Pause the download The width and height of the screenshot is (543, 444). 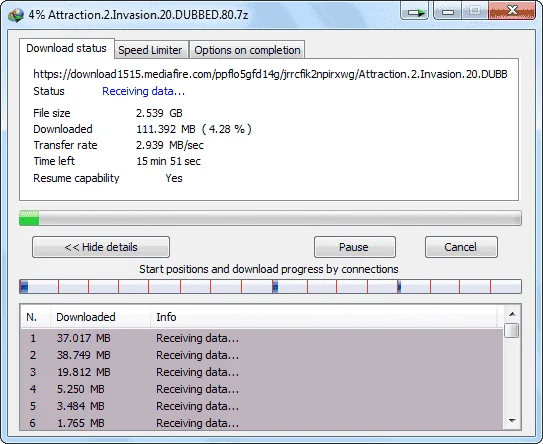(355, 247)
